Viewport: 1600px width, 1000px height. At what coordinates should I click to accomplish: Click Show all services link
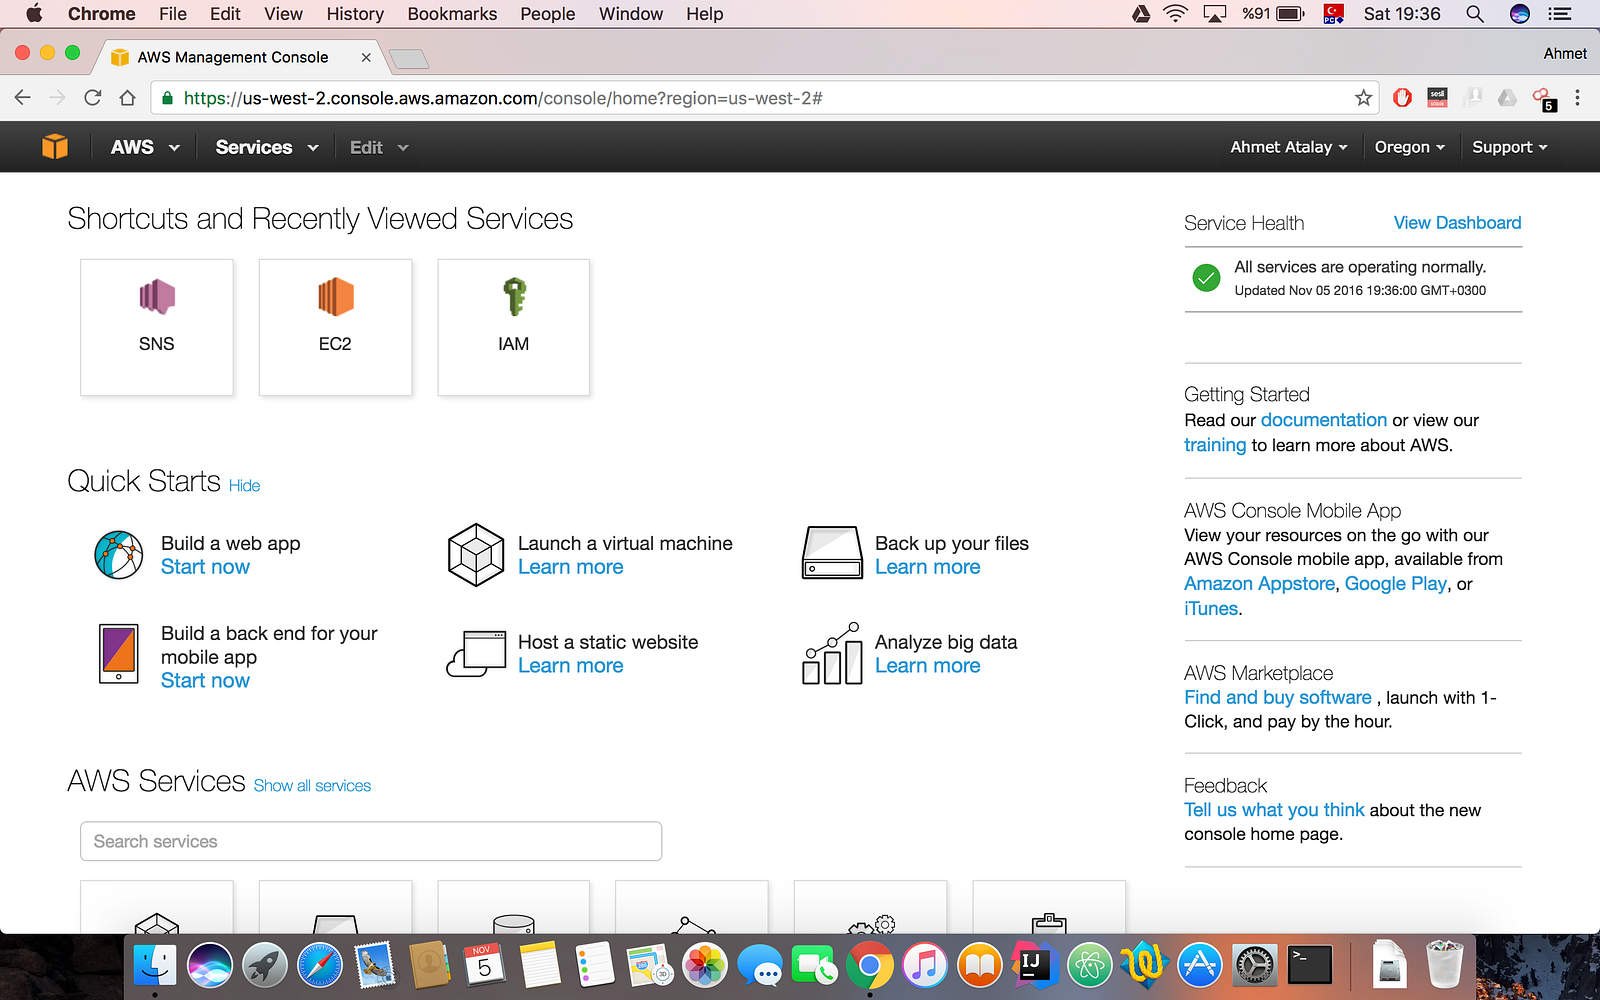[x=312, y=786]
